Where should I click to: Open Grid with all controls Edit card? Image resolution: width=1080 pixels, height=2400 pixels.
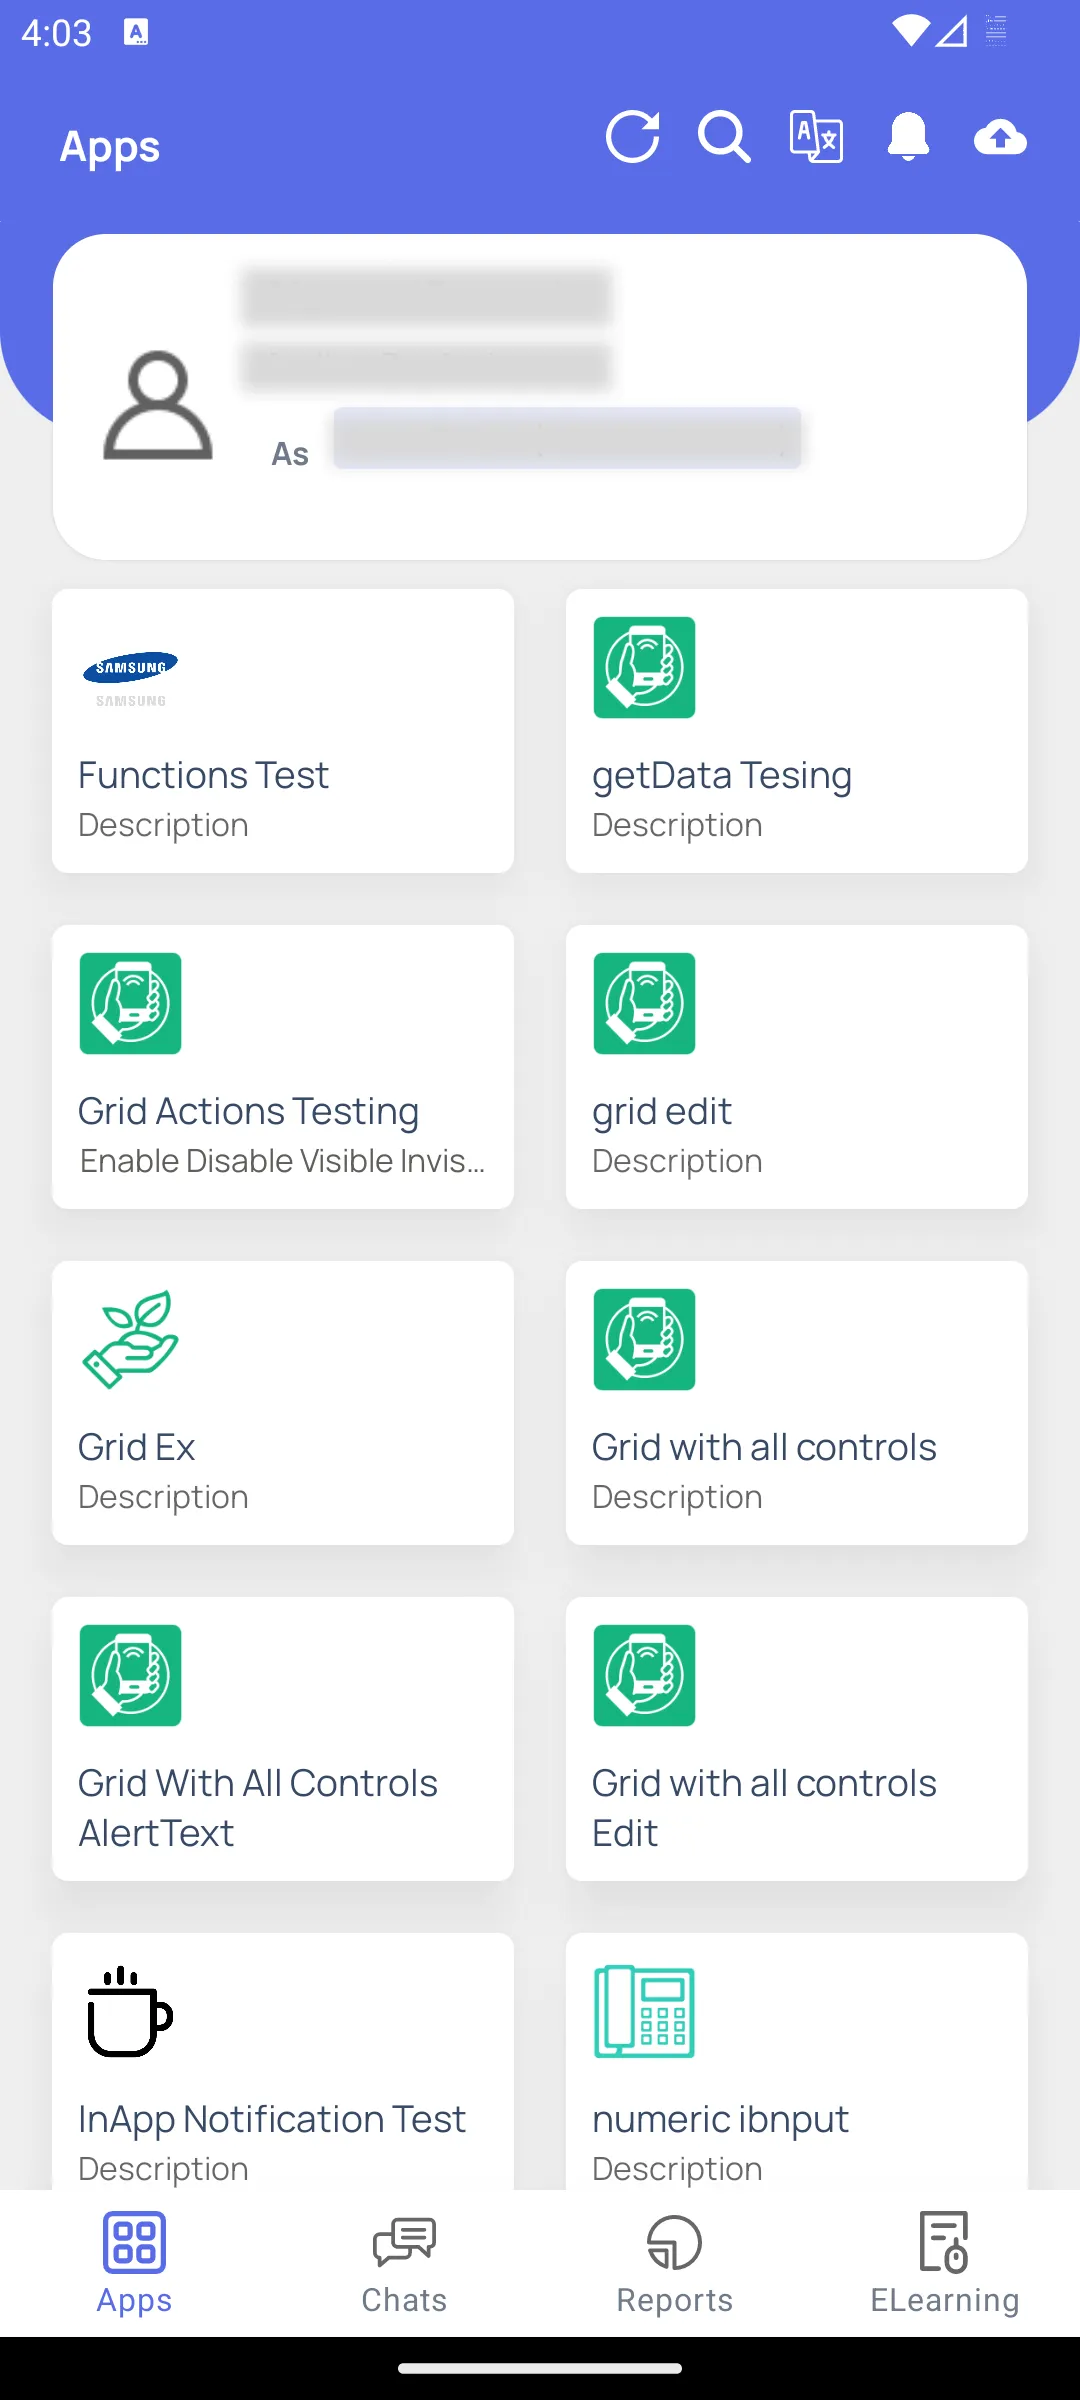click(797, 1739)
